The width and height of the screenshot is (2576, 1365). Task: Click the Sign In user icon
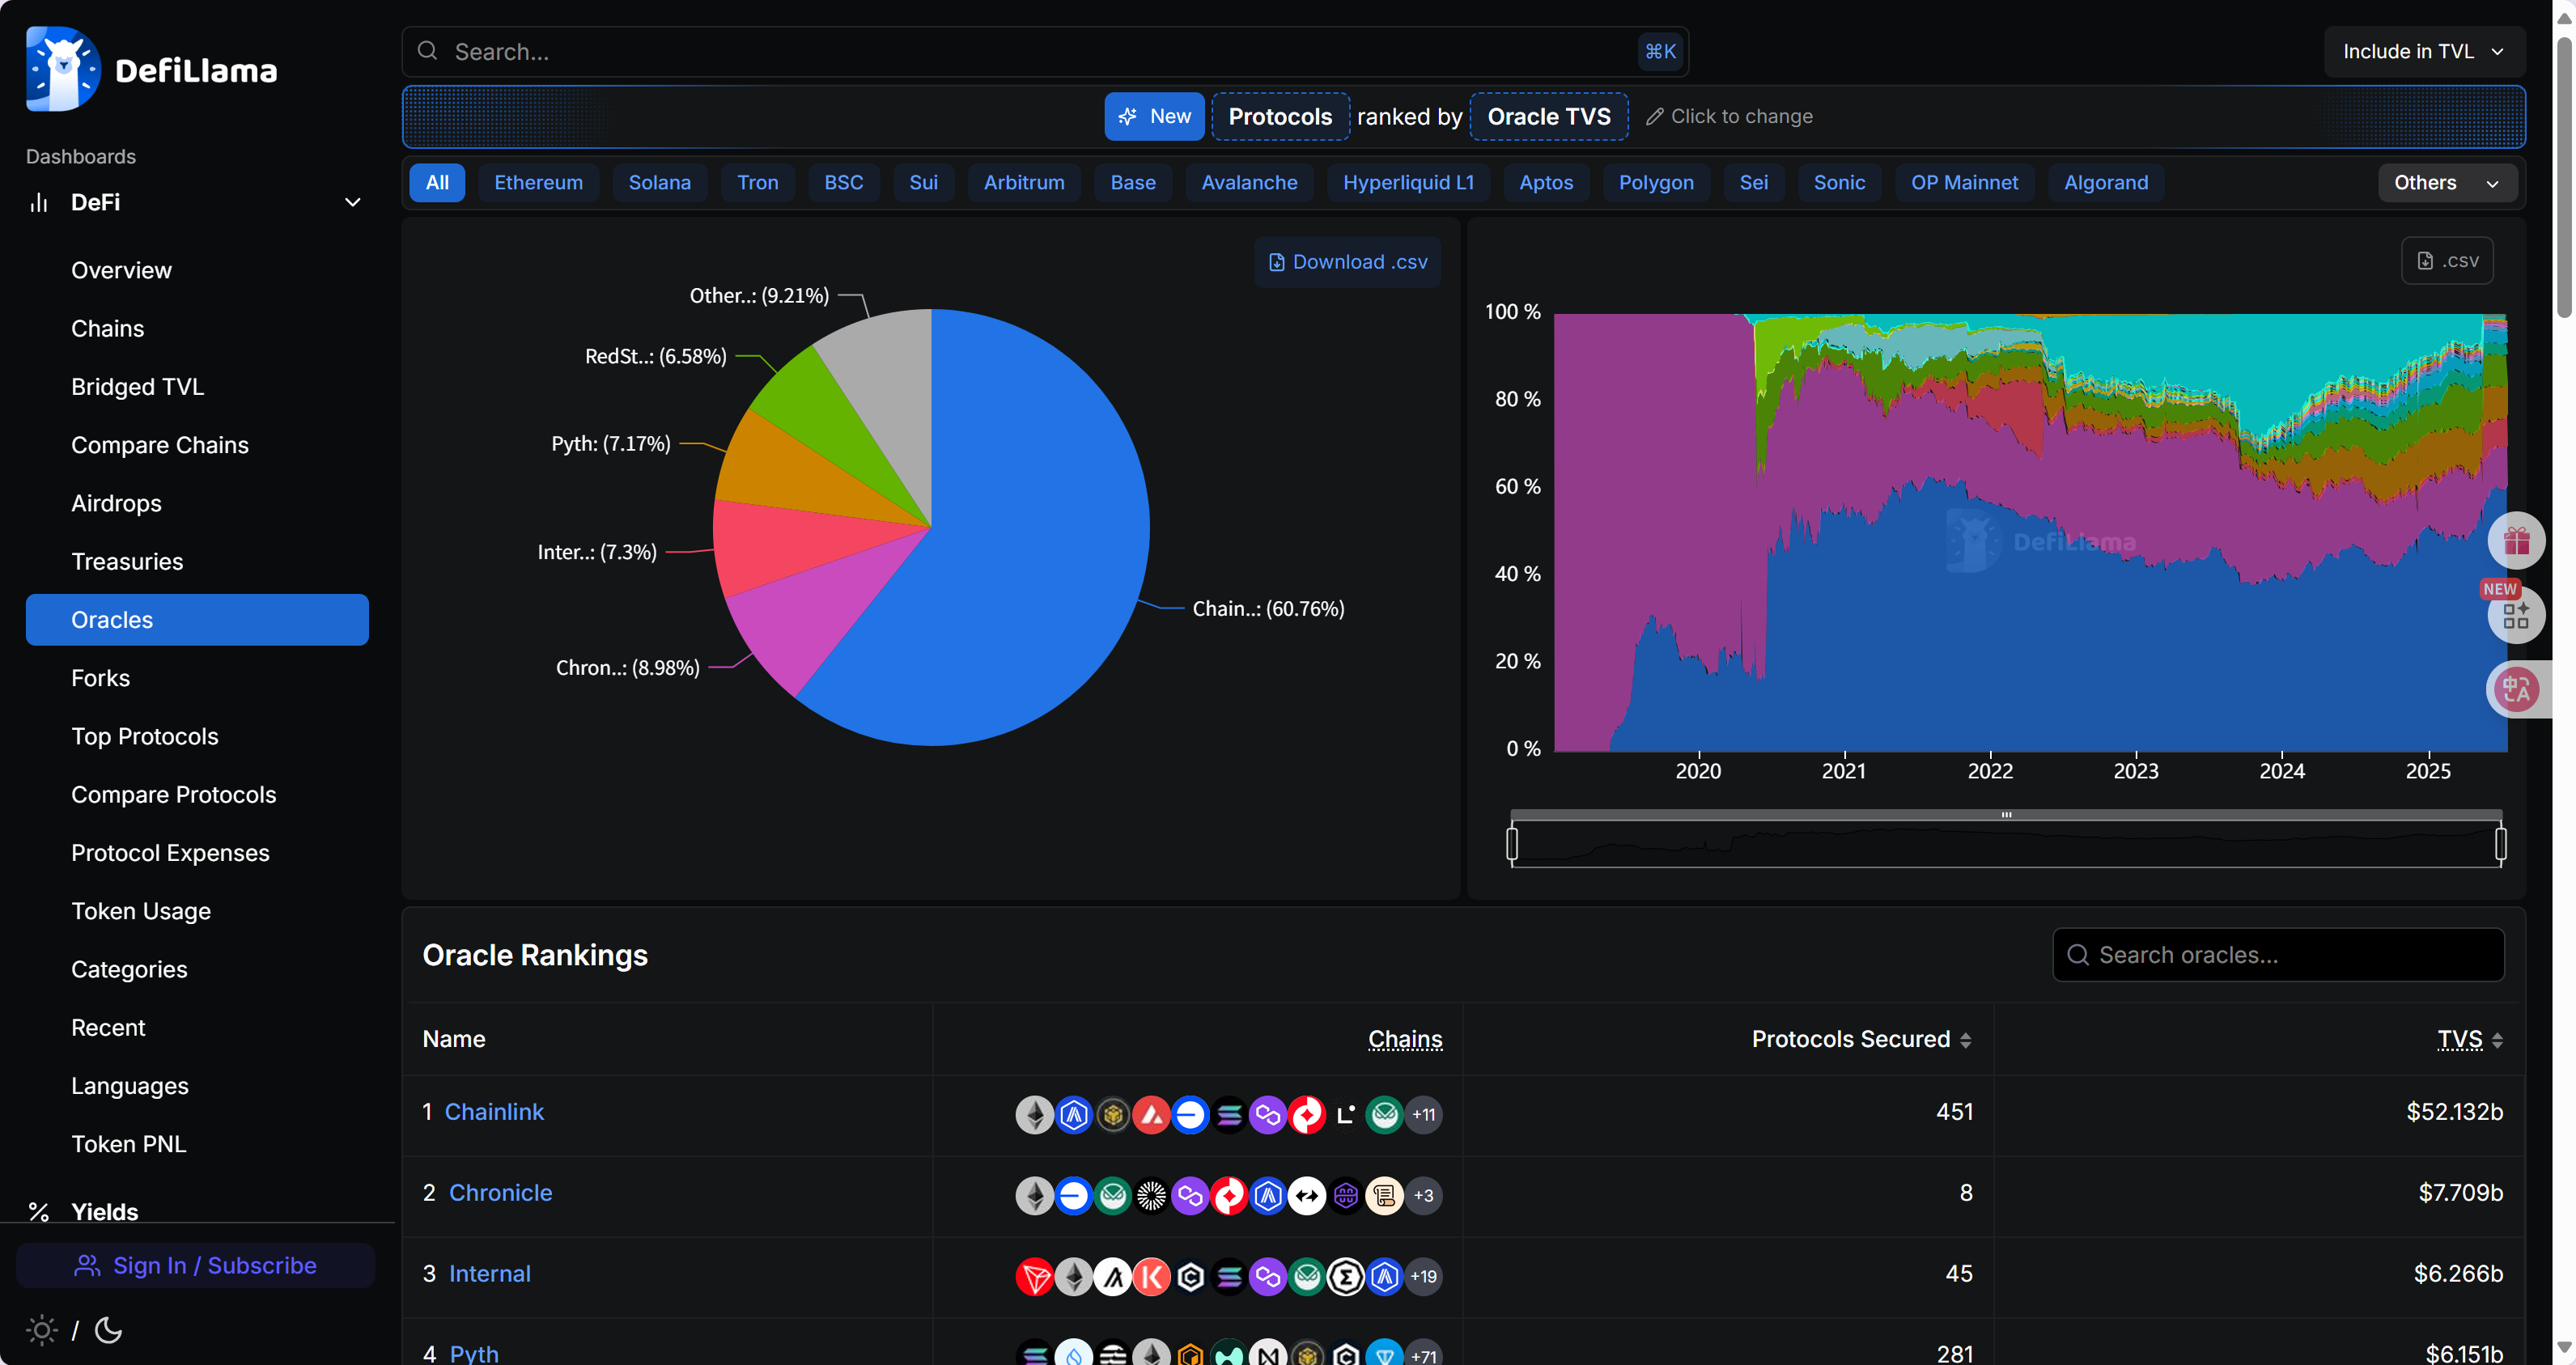point(87,1265)
